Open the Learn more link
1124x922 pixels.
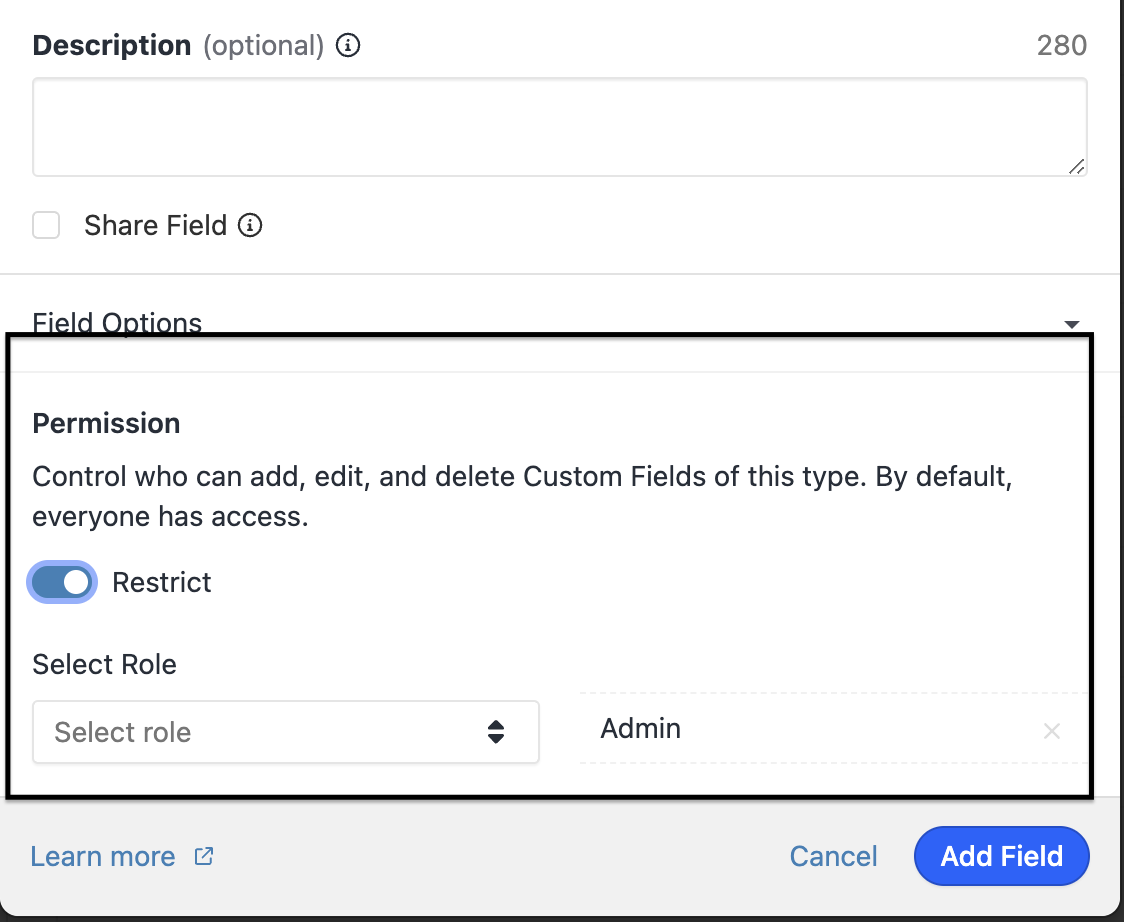(103, 857)
